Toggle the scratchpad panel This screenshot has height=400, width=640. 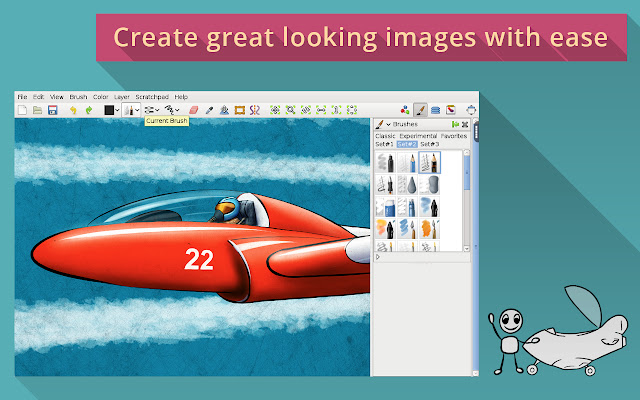click(x=451, y=109)
